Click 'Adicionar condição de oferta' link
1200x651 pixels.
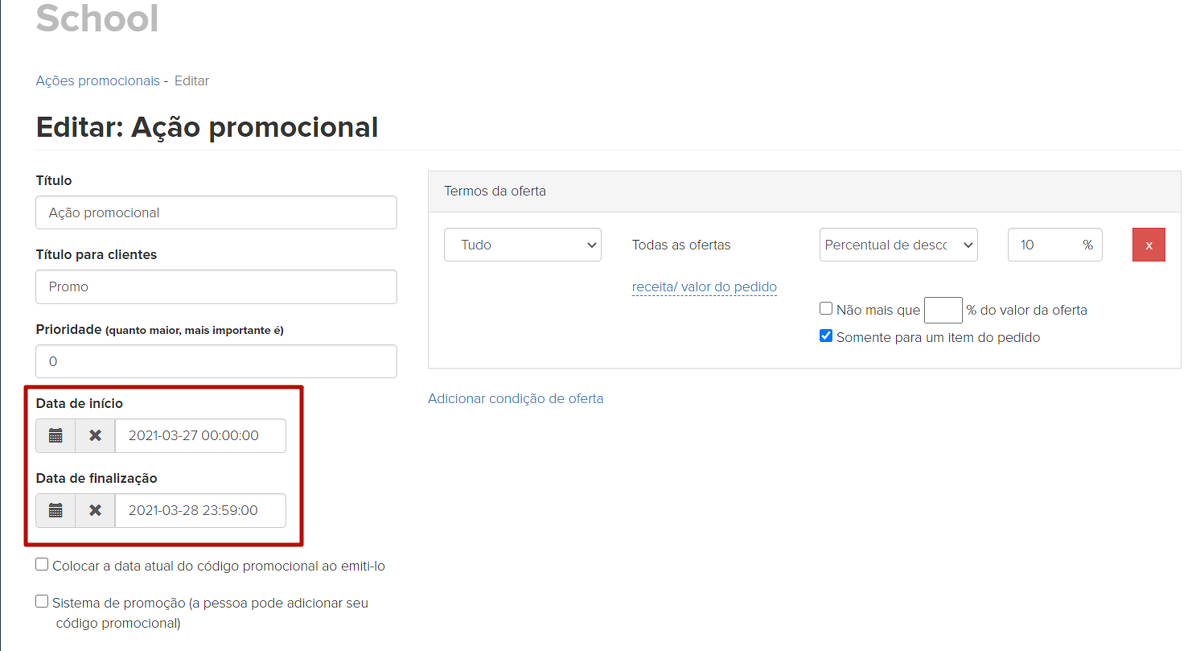(515, 398)
